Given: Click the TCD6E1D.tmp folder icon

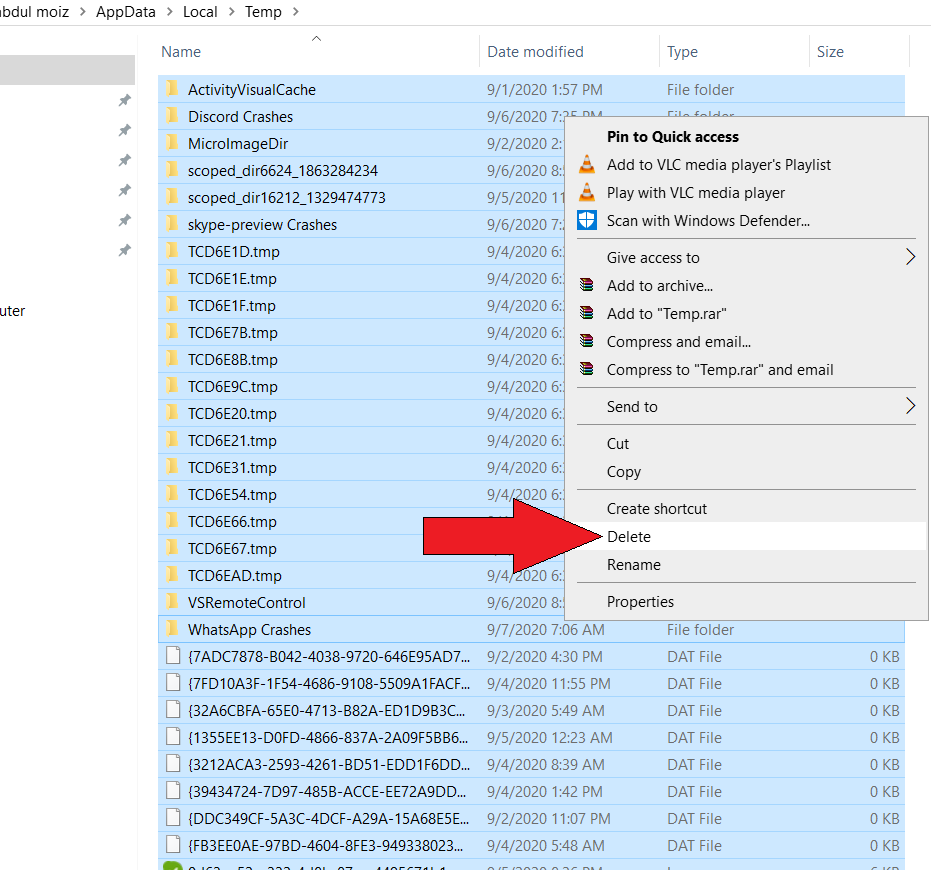Looking at the screenshot, I should pos(172,251).
